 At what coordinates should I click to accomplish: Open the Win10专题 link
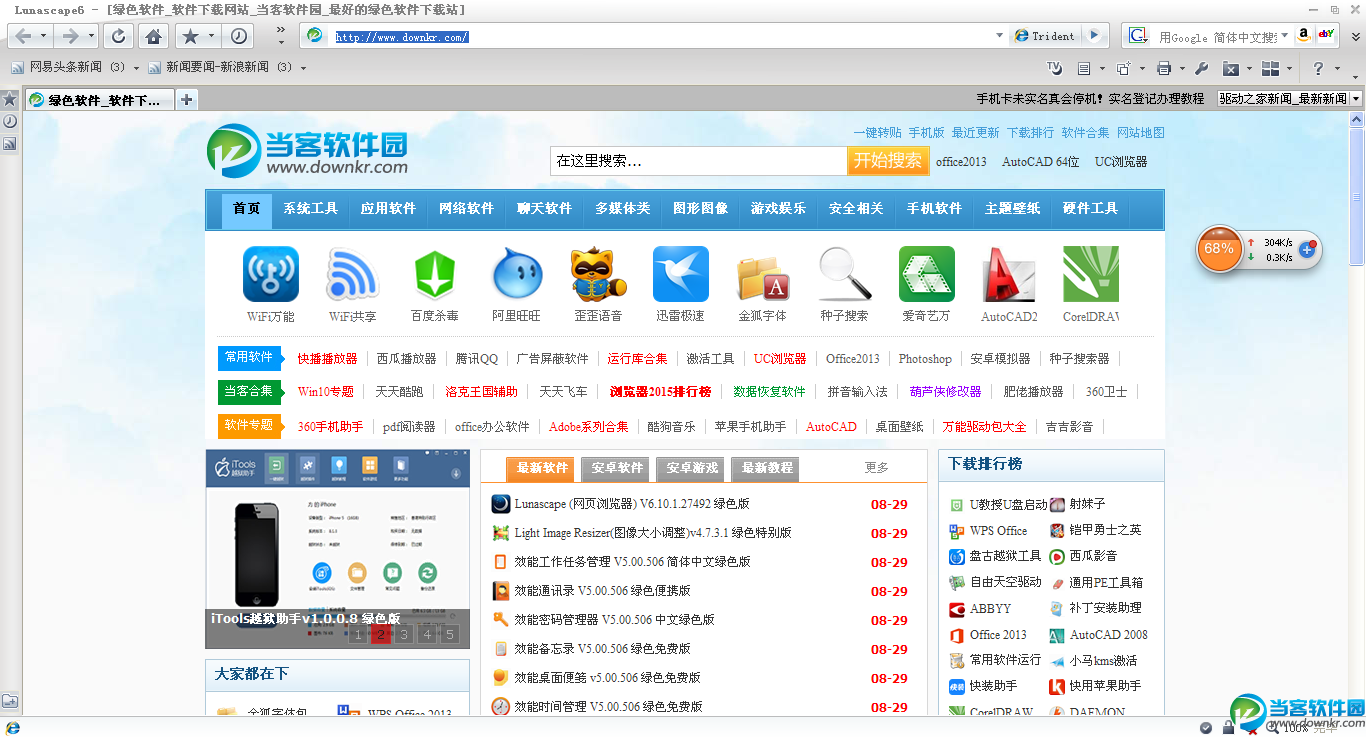326,392
